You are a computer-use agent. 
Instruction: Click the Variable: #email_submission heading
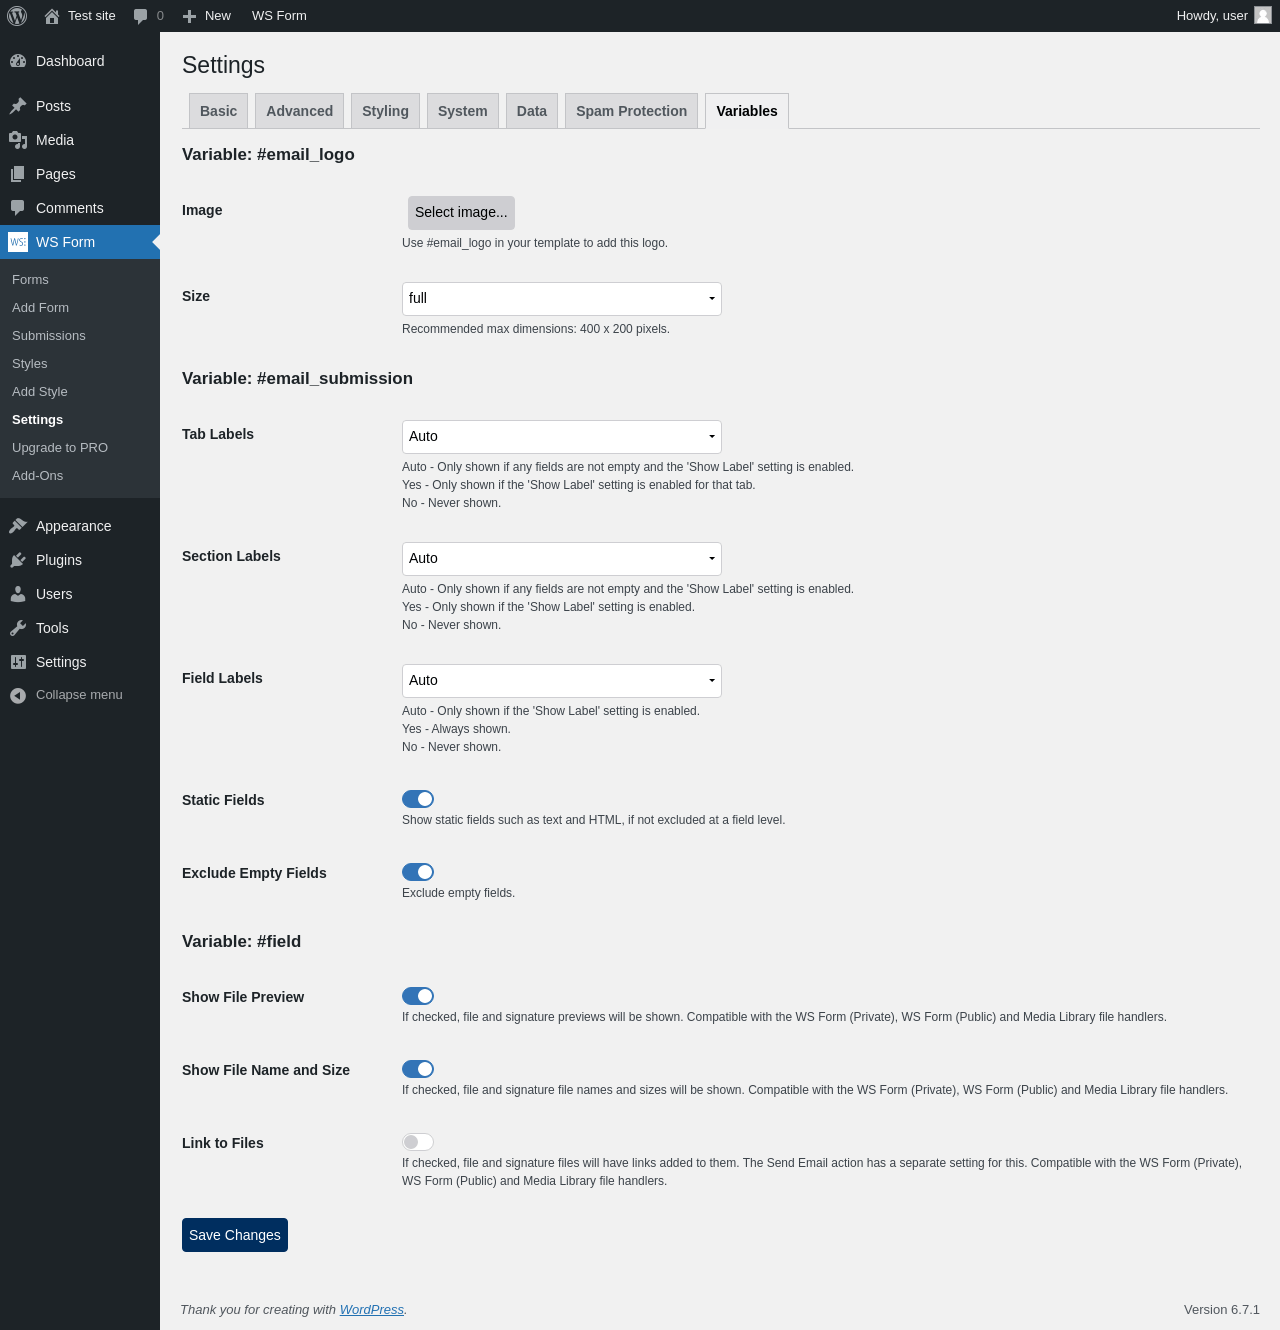(297, 379)
